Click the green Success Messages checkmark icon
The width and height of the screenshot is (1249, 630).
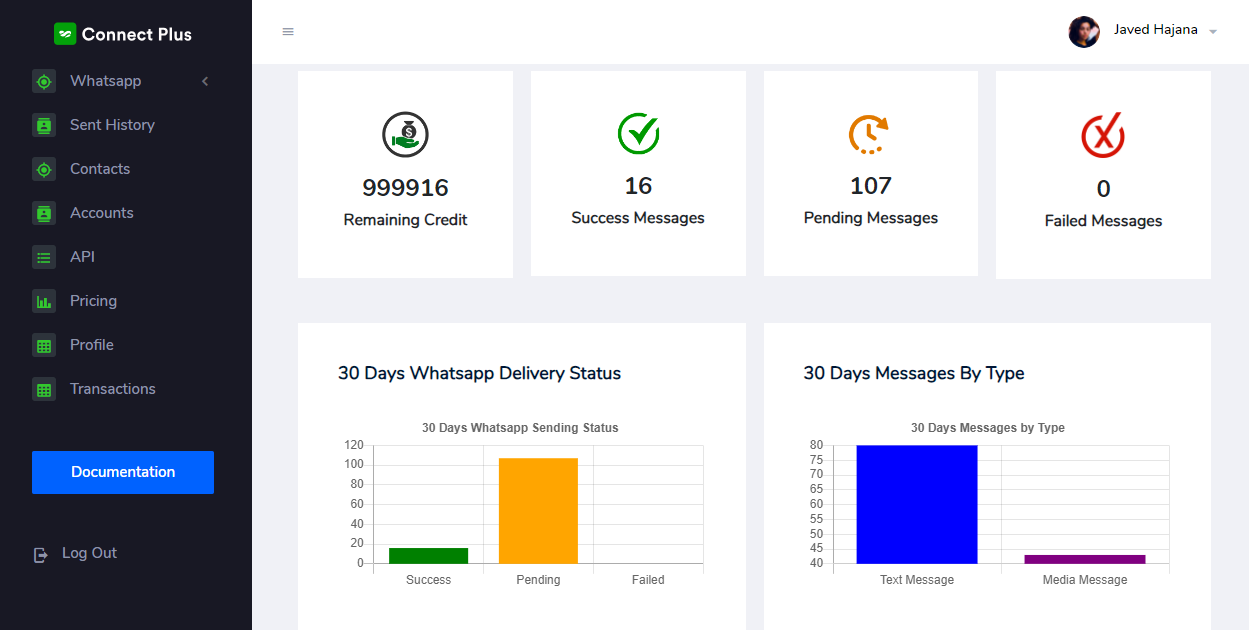638,133
